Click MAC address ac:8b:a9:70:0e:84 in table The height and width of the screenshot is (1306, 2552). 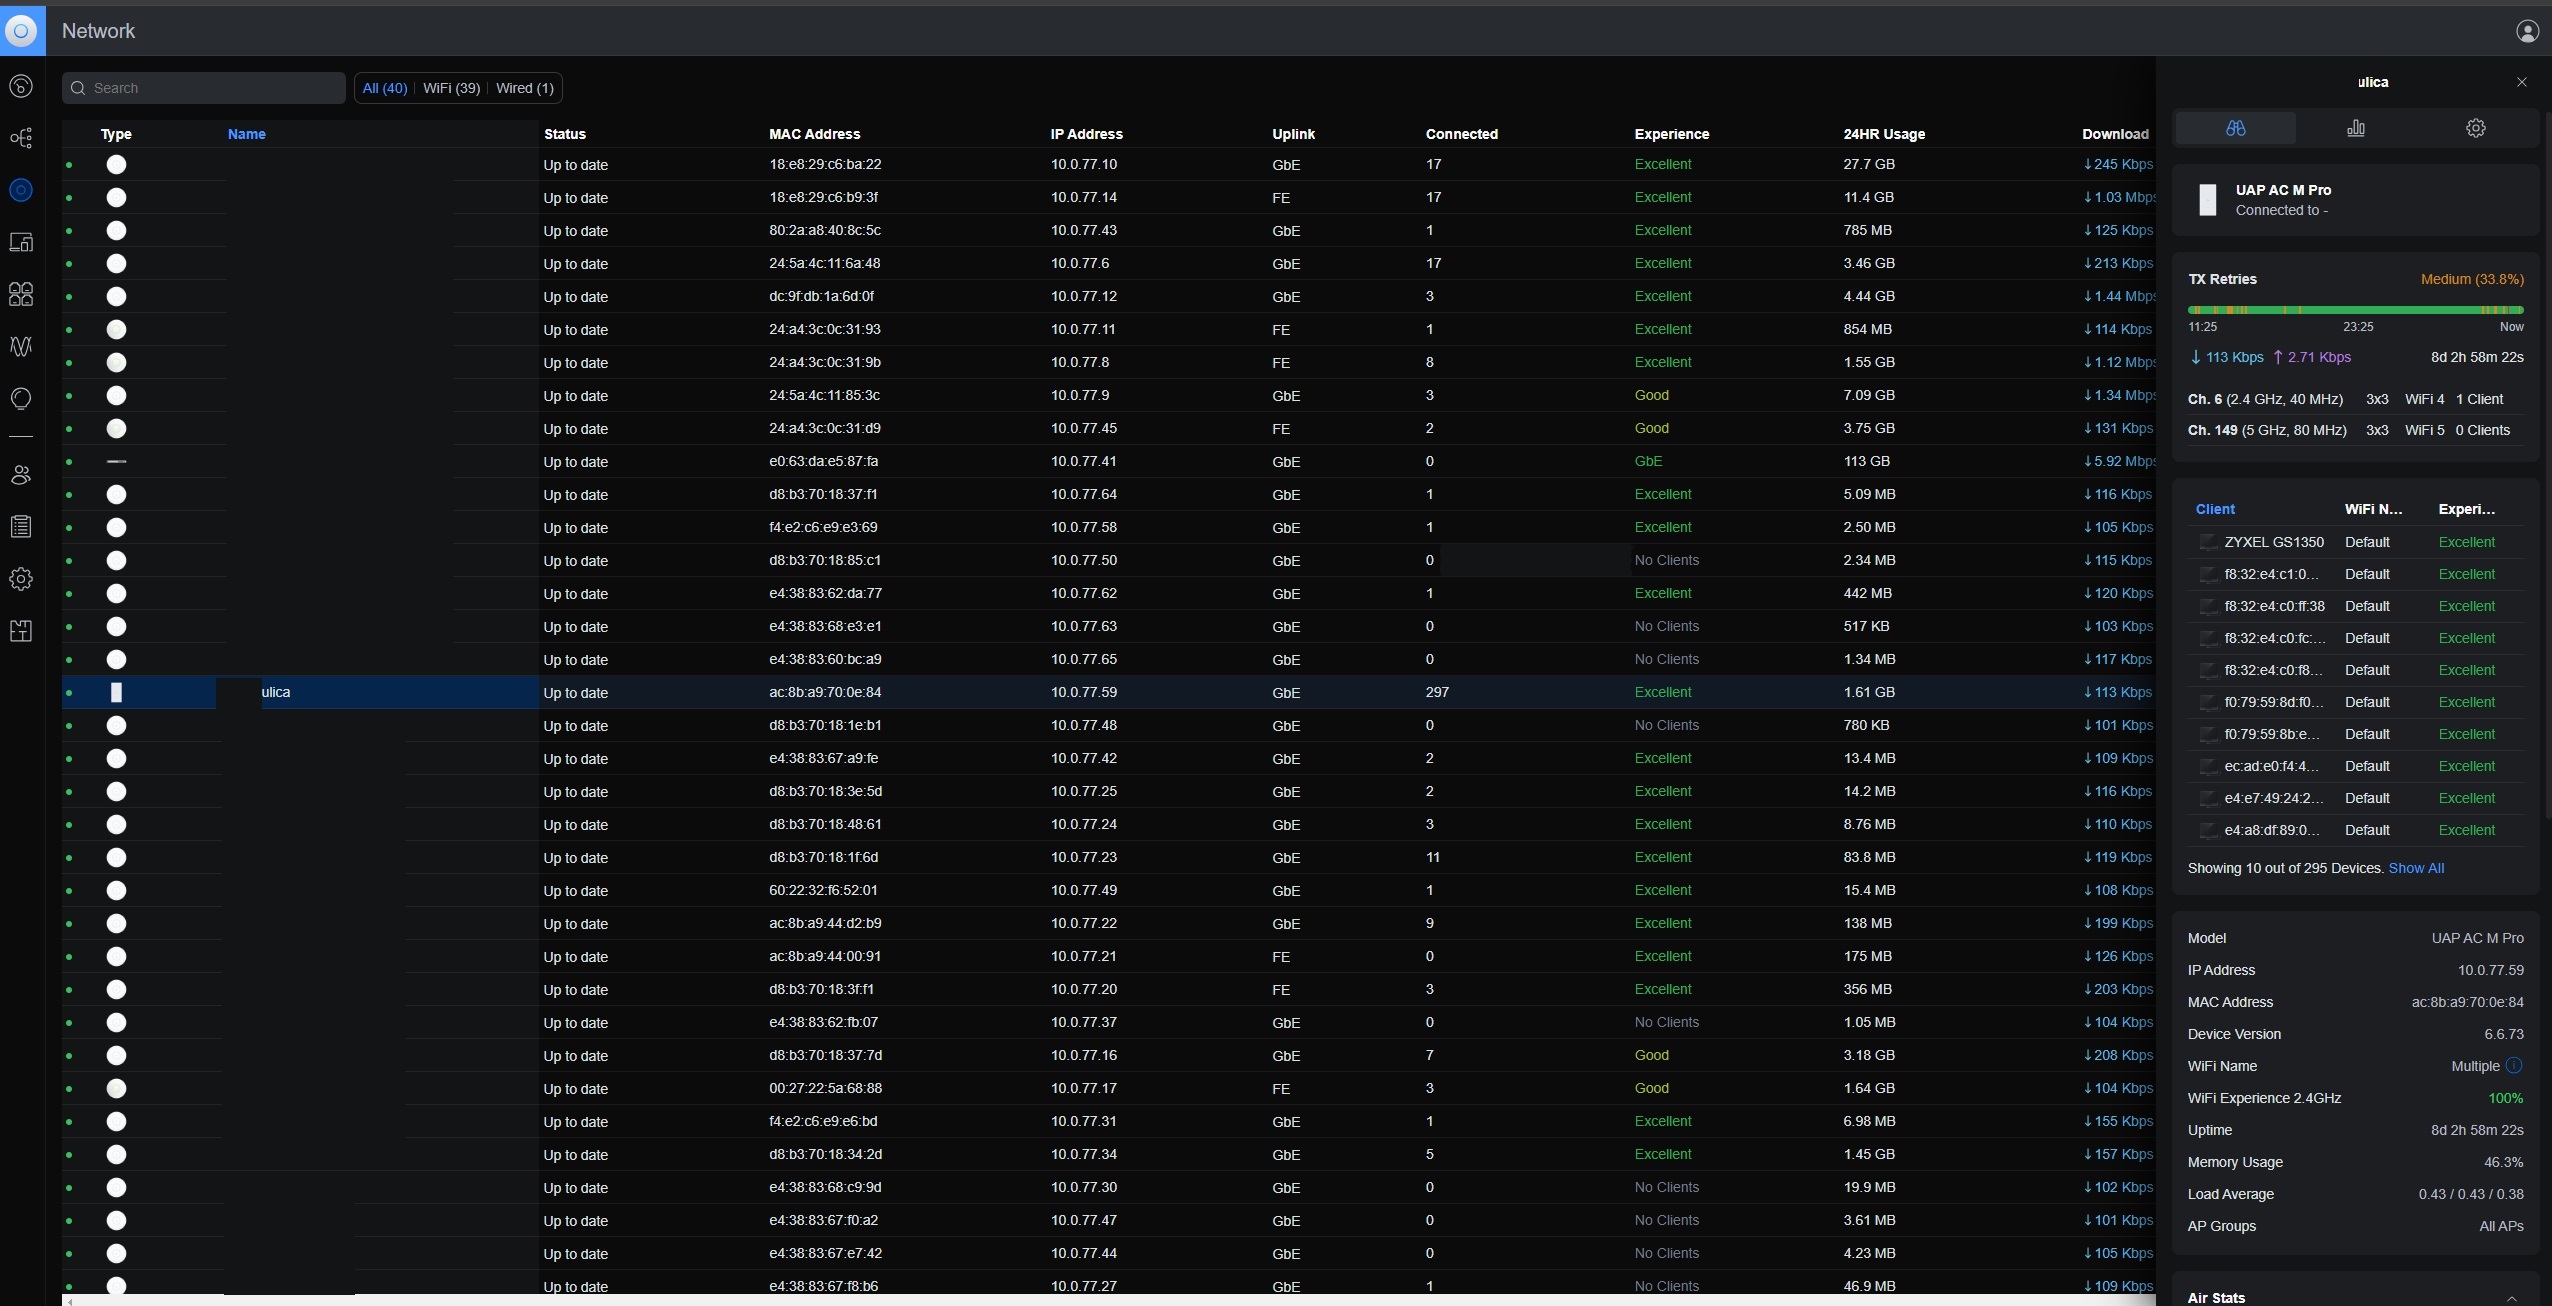825,692
